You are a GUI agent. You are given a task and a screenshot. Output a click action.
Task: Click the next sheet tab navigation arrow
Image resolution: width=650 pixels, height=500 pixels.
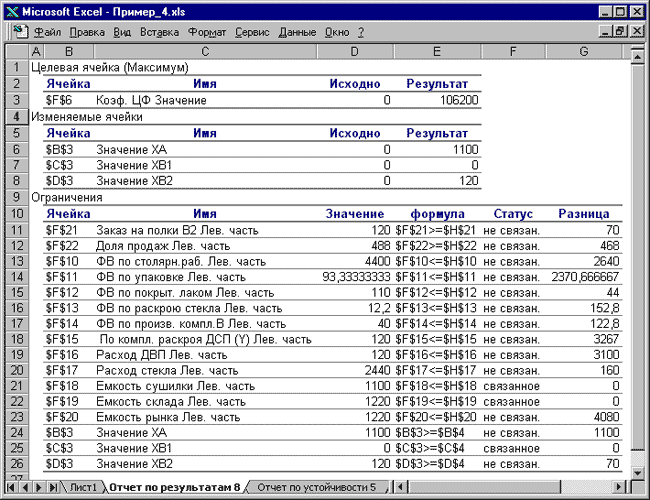[x=38, y=487]
